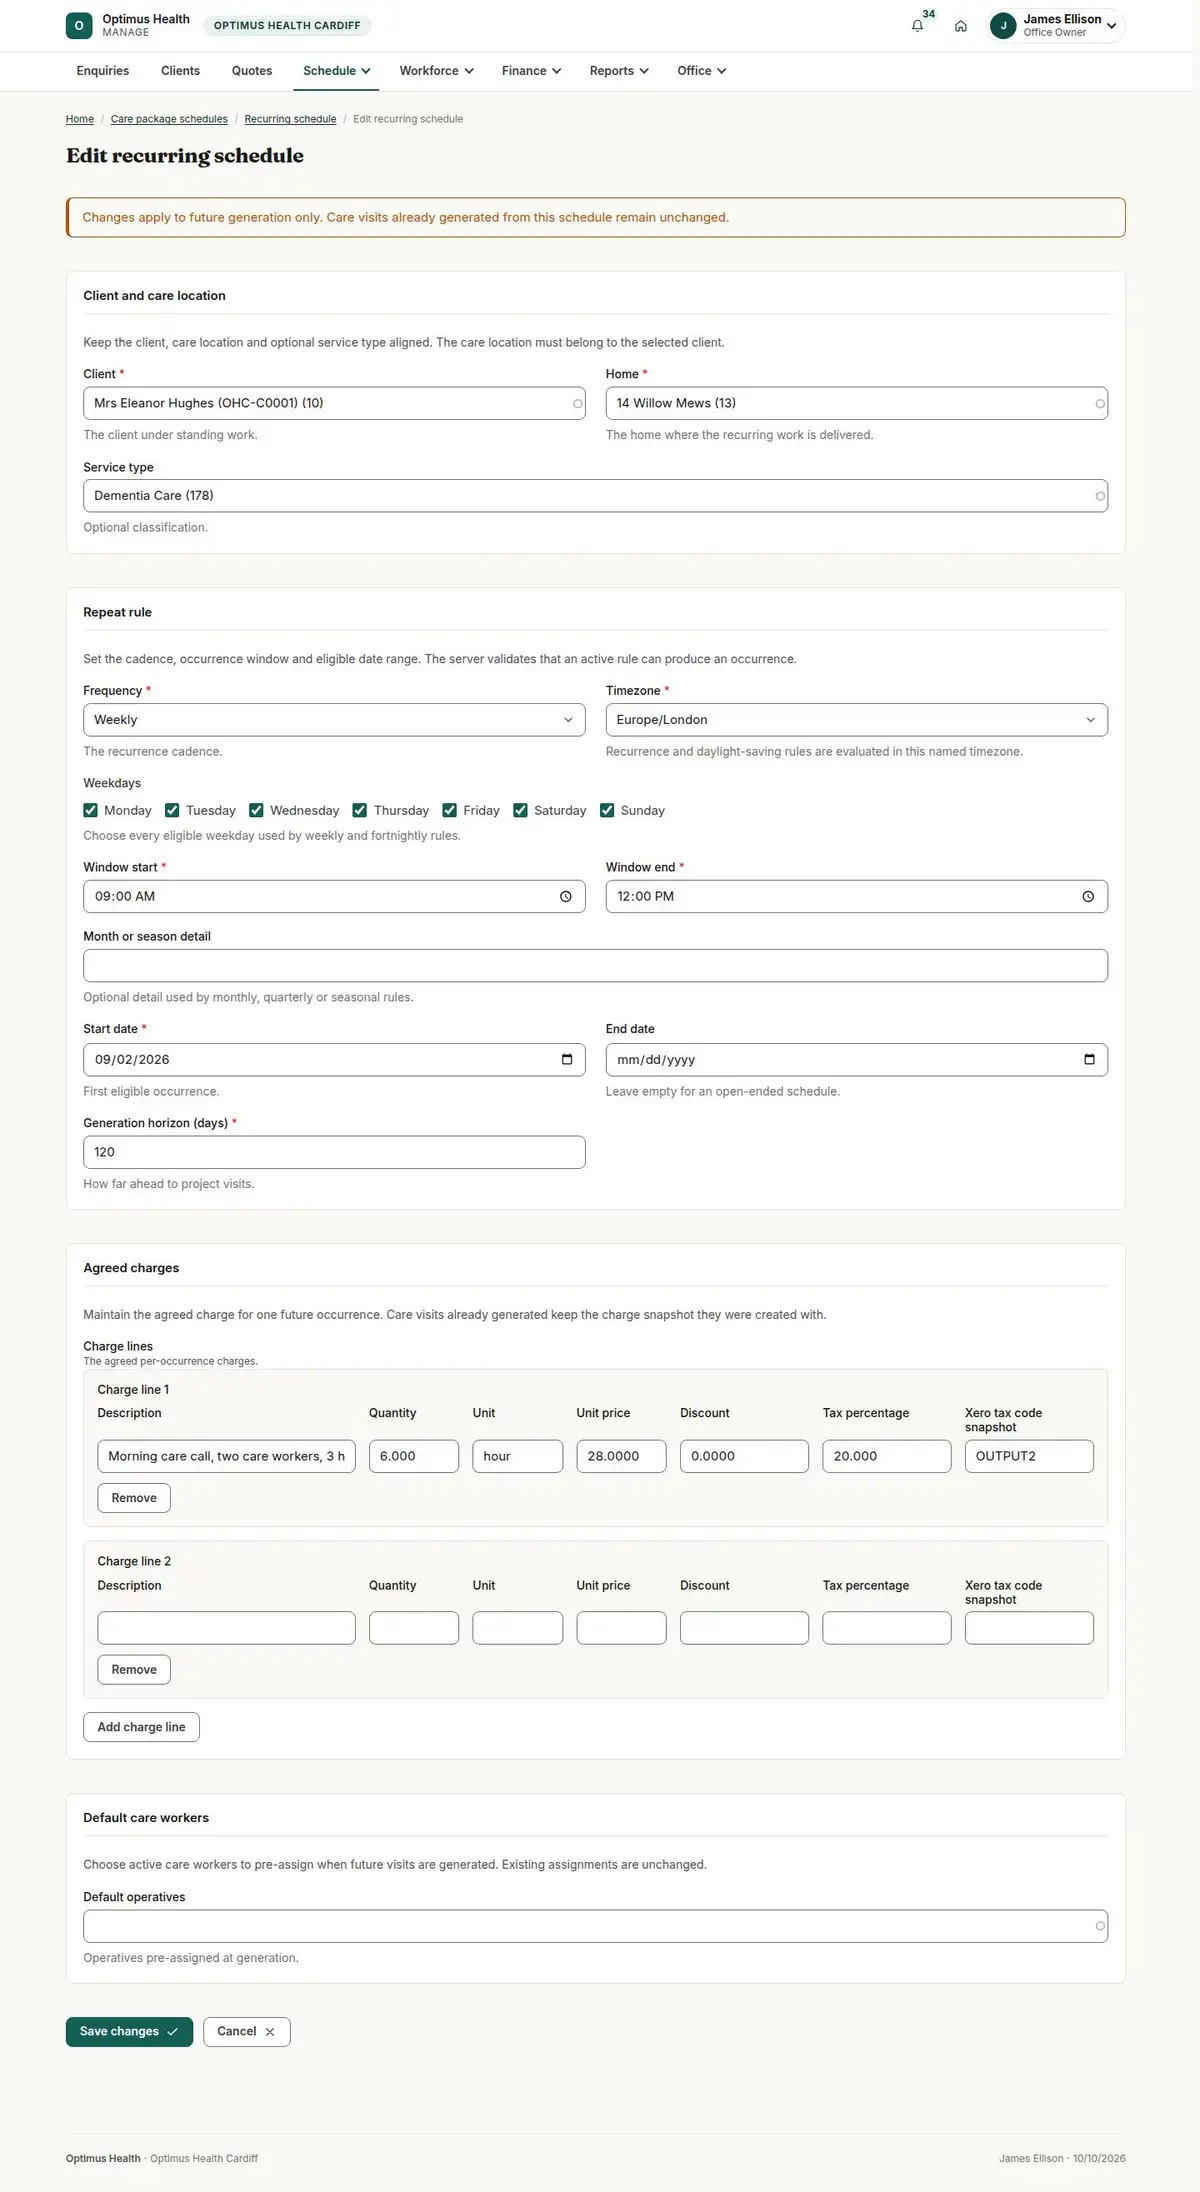The image size is (1200, 2192).
Task: Open the Window start clock picker icon
Action: pyautogui.click(x=566, y=897)
